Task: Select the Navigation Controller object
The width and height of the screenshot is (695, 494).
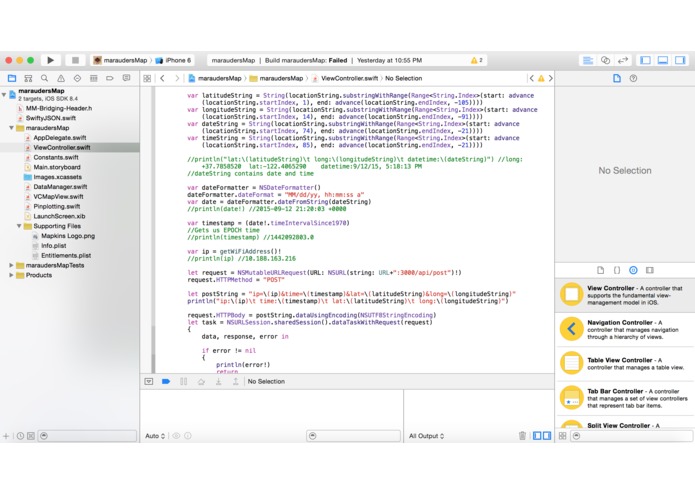Action: pos(625,329)
